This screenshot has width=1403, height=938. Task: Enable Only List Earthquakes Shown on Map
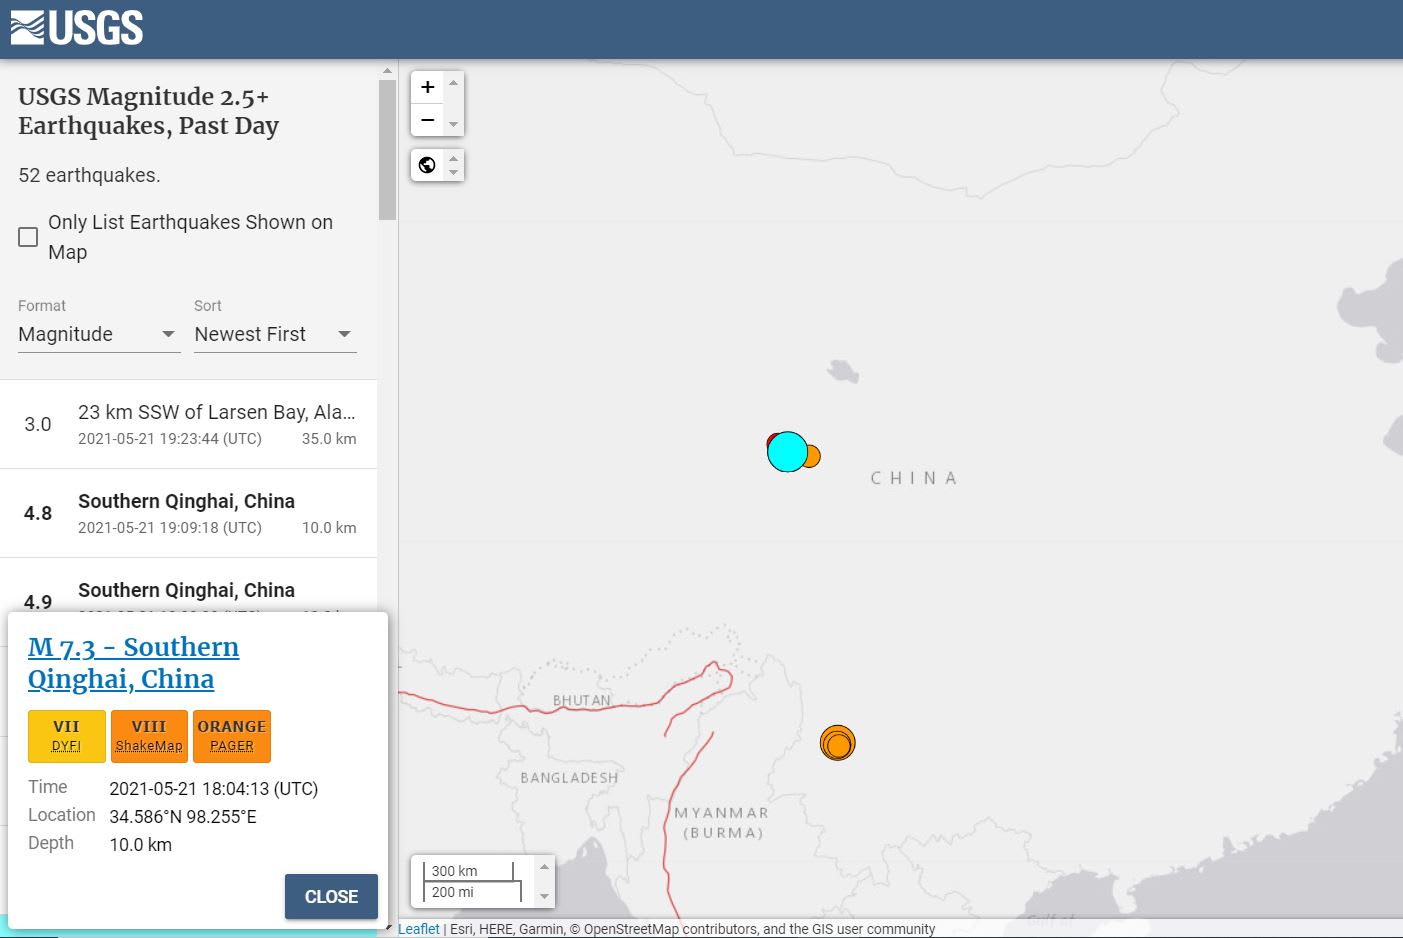click(x=28, y=237)
